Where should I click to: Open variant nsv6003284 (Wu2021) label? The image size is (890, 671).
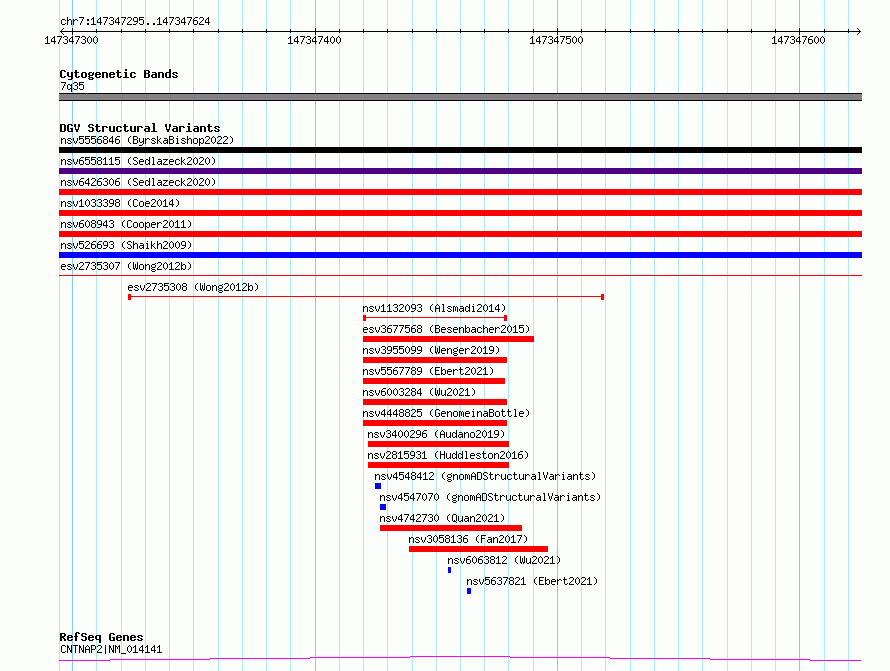(419, 392)
